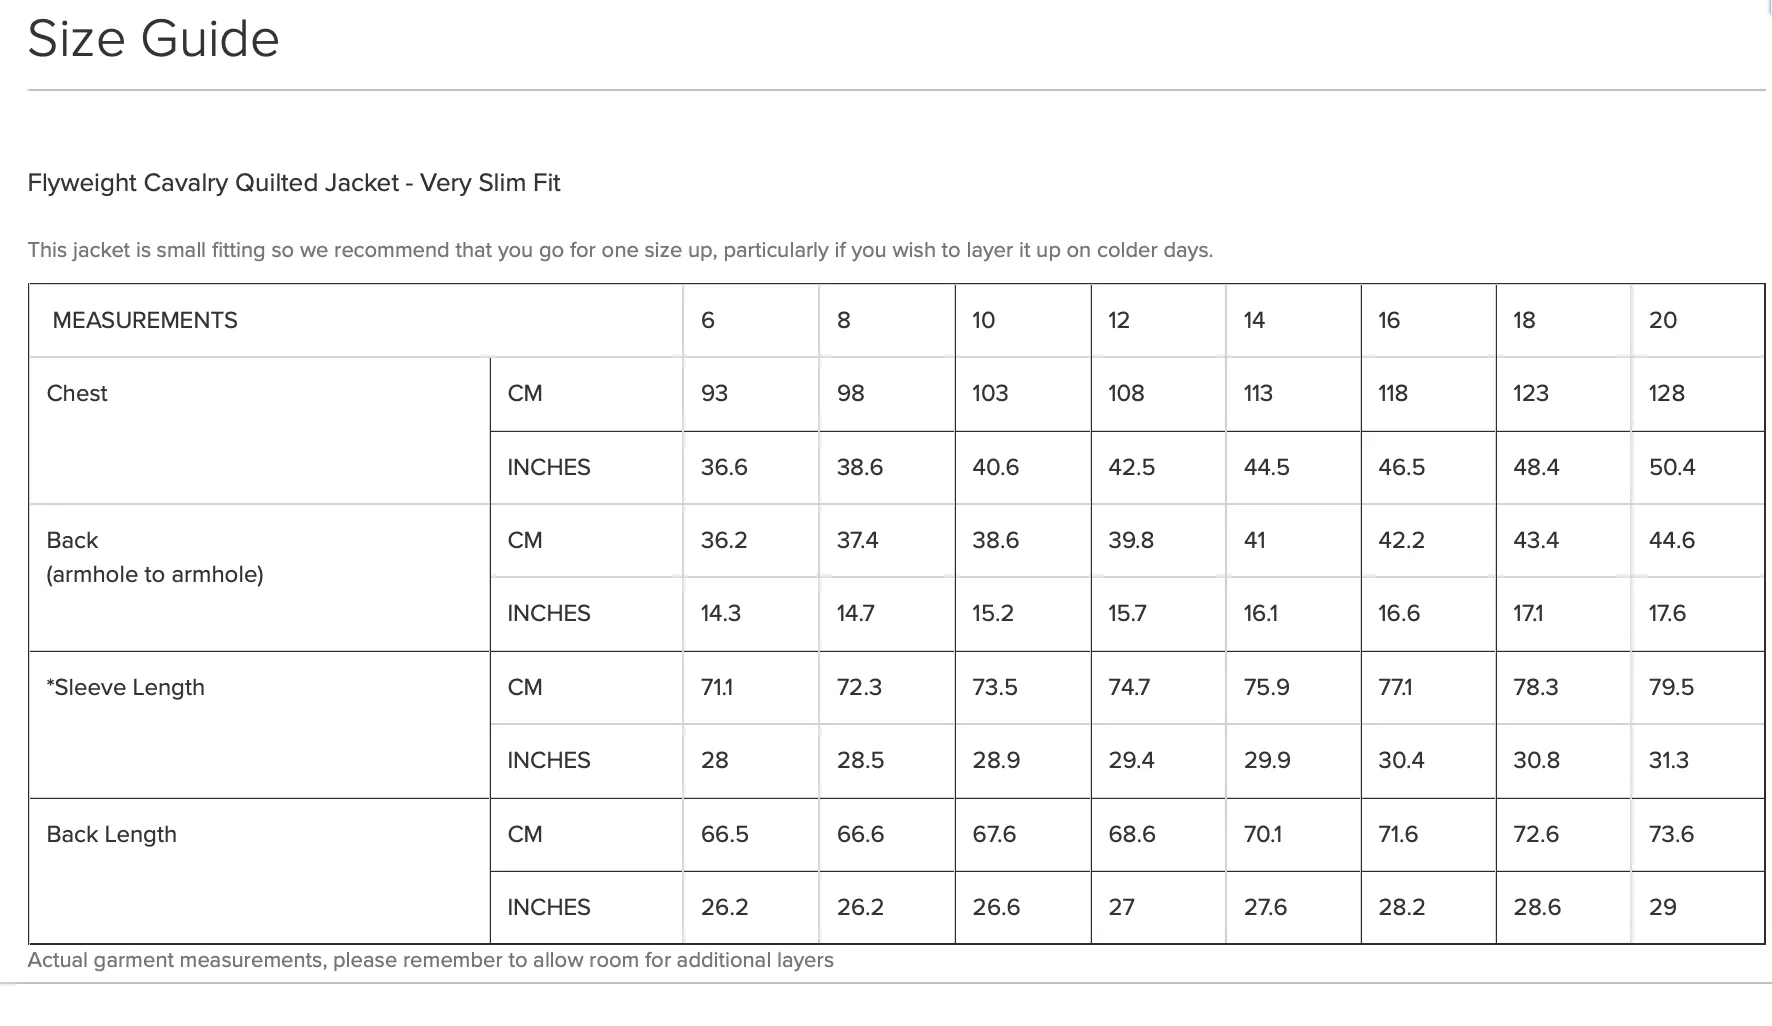Select the Flyweight Cavalry Quilted Jacket title
The image size is (1772, 1026).
[294, 183]
